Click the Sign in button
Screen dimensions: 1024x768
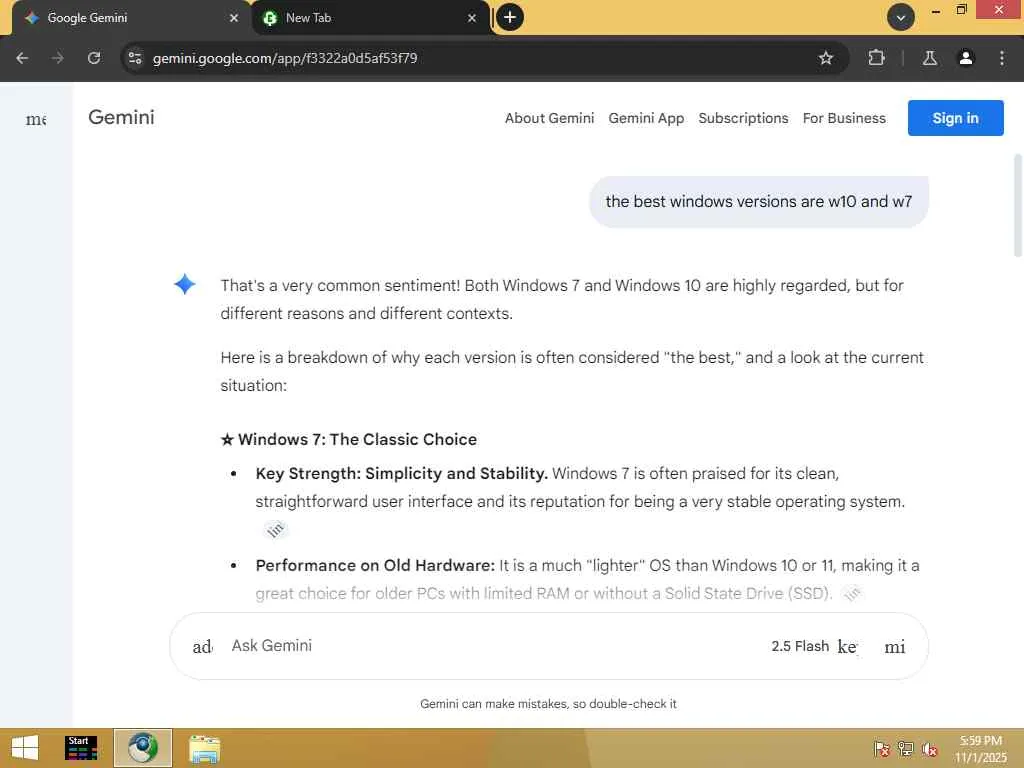pyautogui.click(x=955, y=118)
